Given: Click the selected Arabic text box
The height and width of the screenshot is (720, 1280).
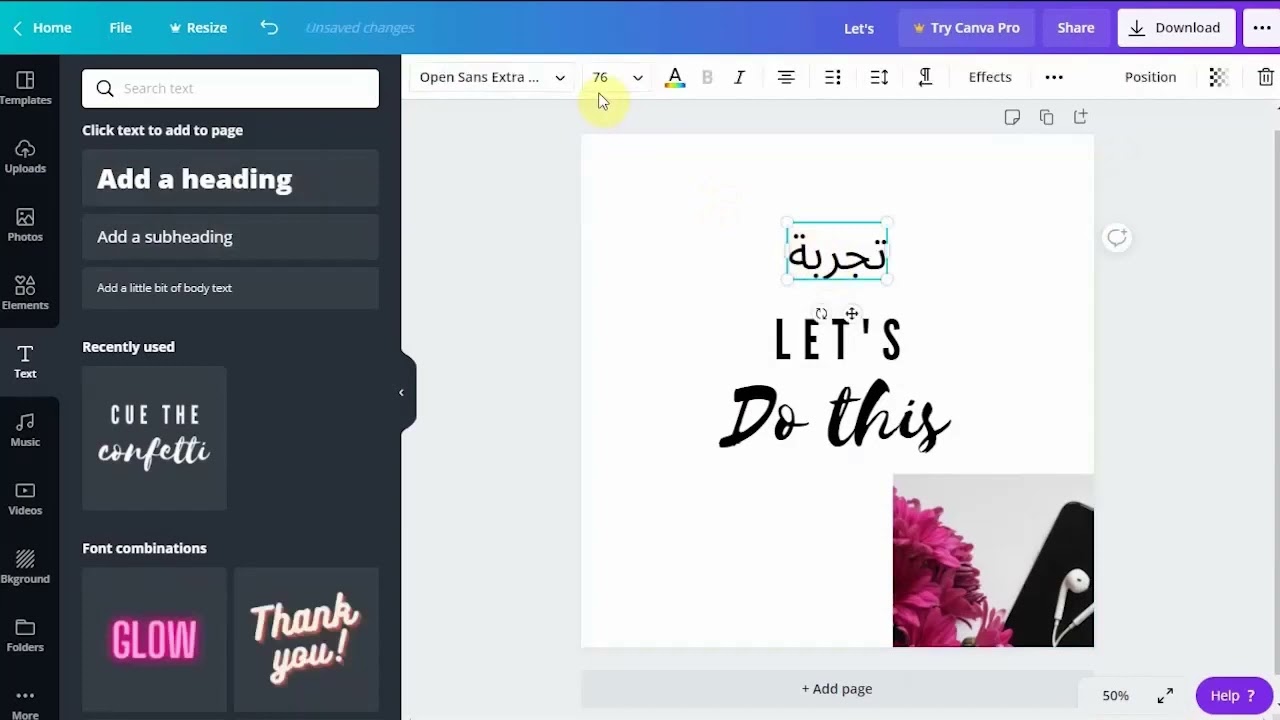Looking at the screenshot, I should tap(837, 251).
